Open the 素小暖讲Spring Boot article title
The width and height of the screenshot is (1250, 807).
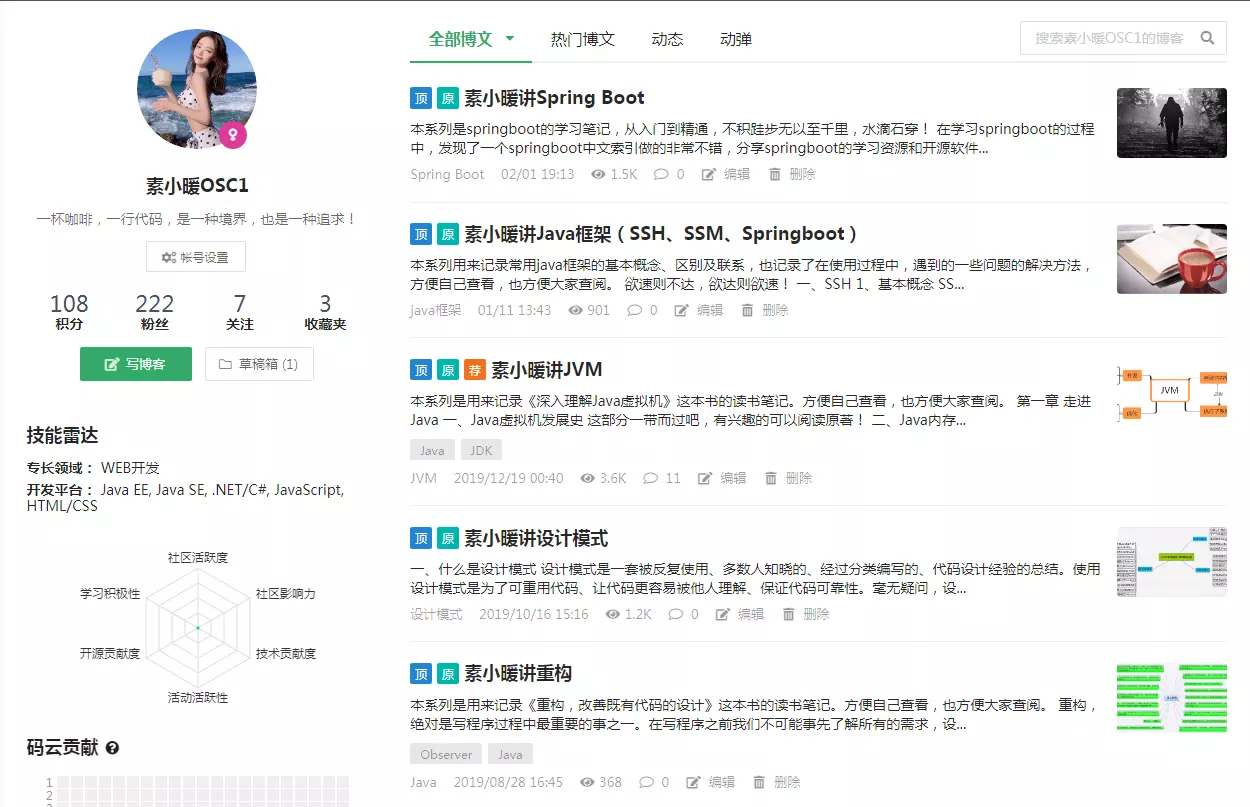coord(555,98)
